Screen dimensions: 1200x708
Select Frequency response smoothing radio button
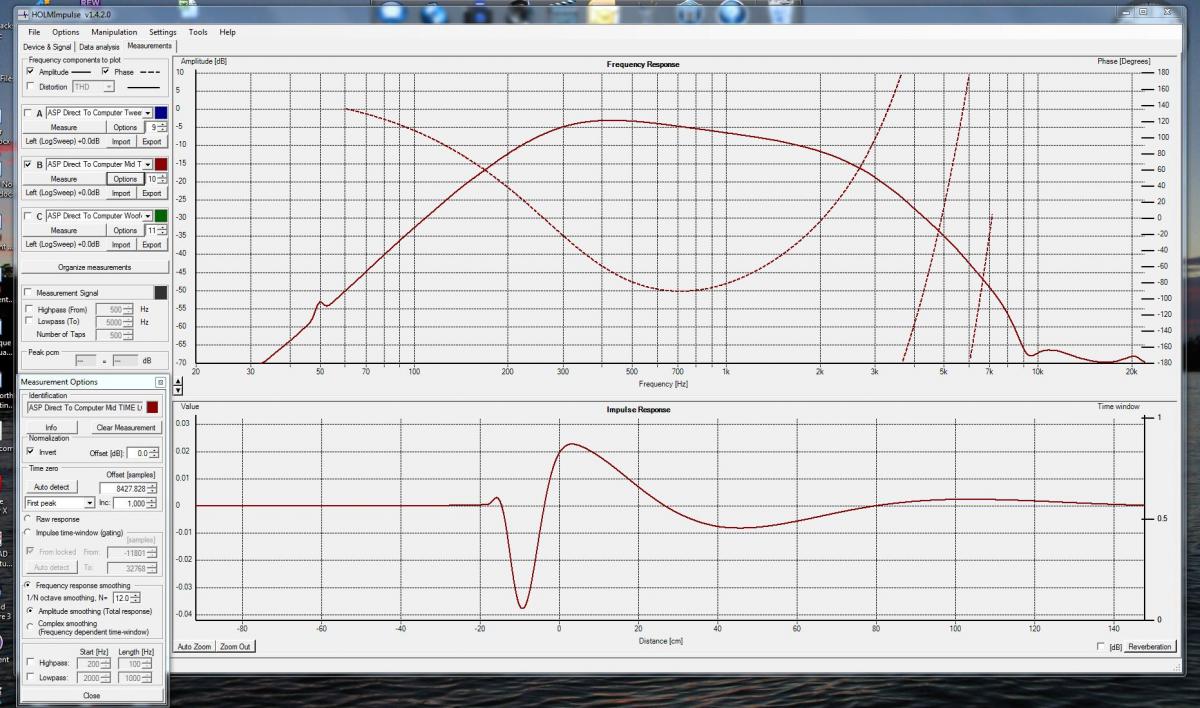coord(27,585)
